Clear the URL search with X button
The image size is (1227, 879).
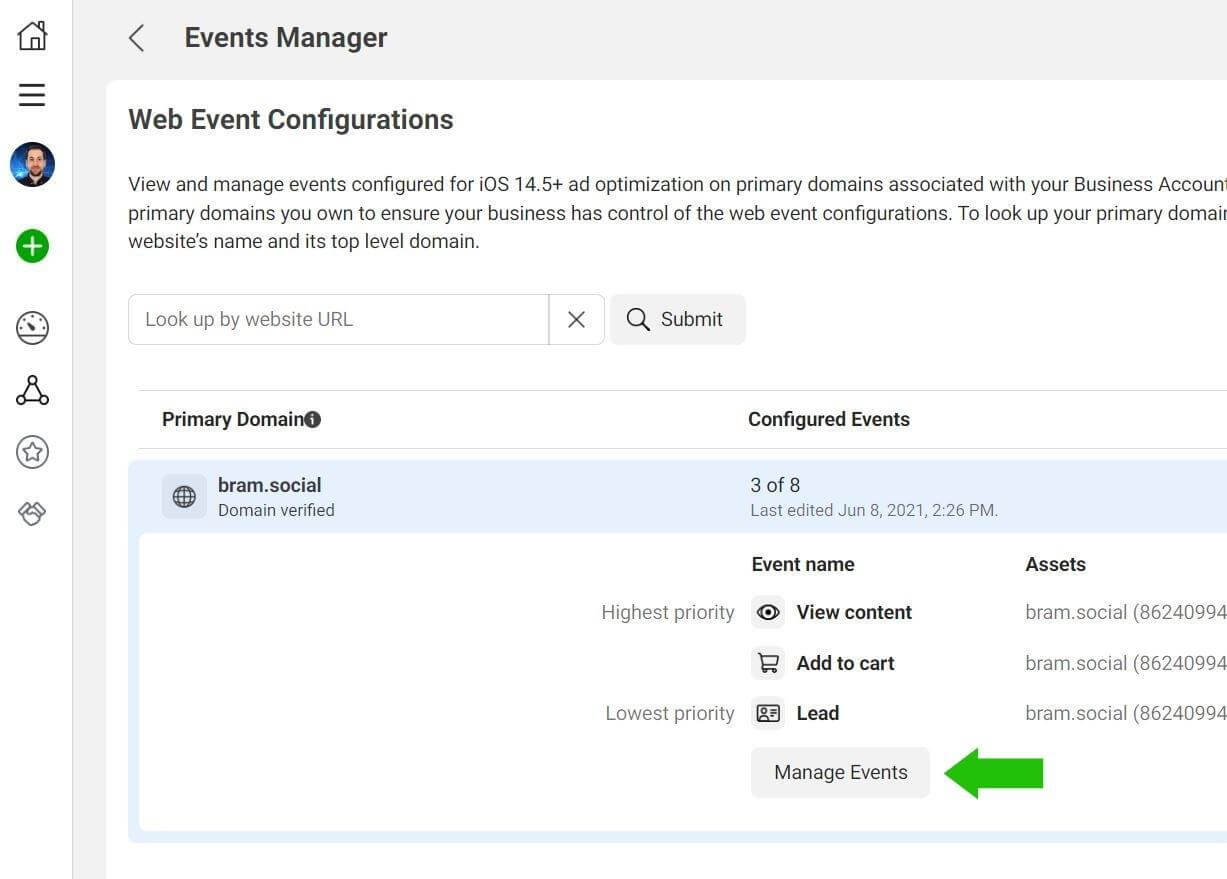[x=576, y=319]
